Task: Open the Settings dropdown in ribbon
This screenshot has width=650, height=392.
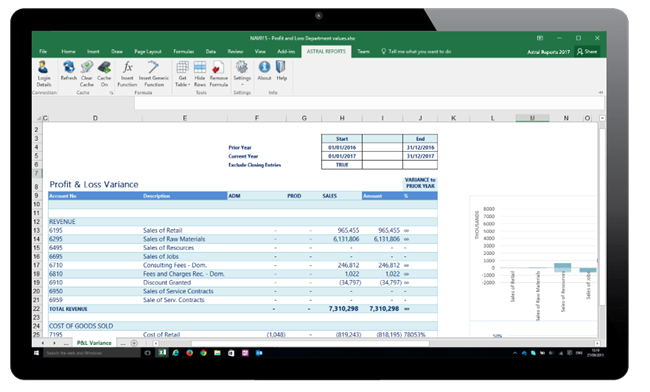Action: point(242,74)
